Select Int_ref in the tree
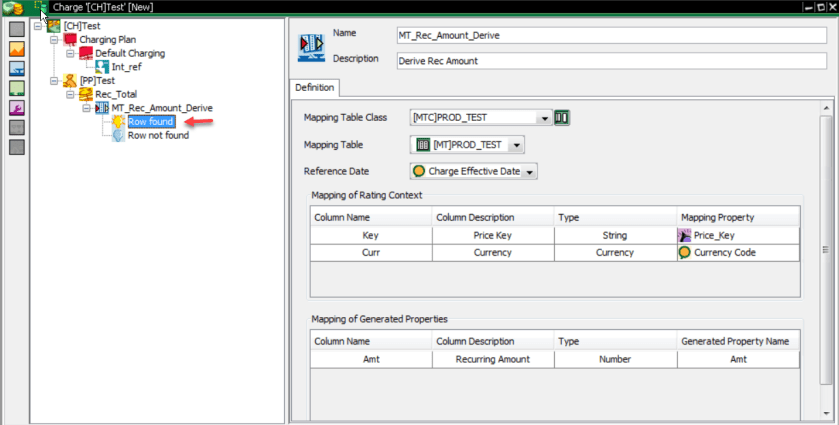The image size is (839, 425). click(x=126, y=67)
